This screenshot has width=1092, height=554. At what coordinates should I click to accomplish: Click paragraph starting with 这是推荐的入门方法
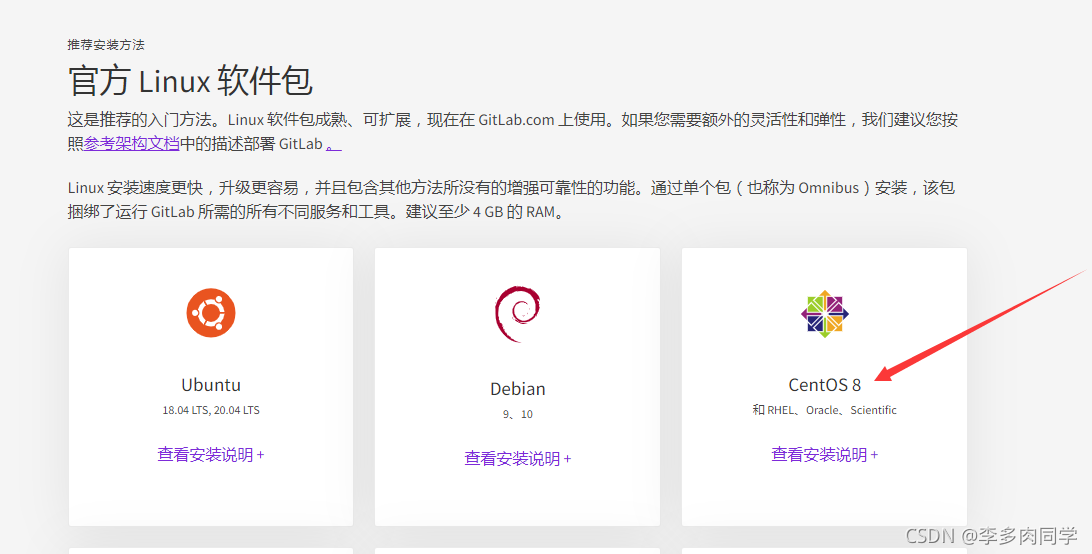[x=513, y=132]
